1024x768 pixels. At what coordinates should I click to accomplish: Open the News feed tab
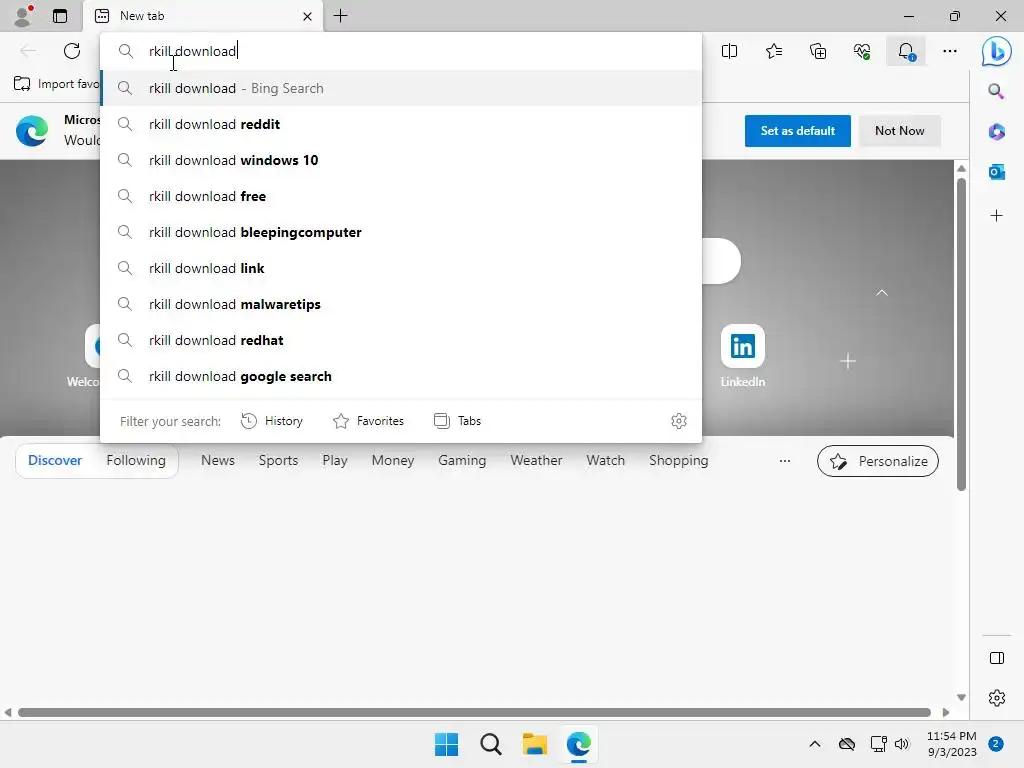point(217,460)
